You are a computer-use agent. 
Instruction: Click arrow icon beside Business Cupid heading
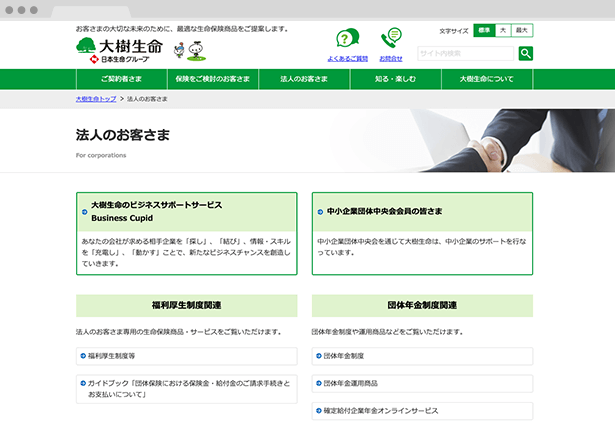tap(84, 212)
